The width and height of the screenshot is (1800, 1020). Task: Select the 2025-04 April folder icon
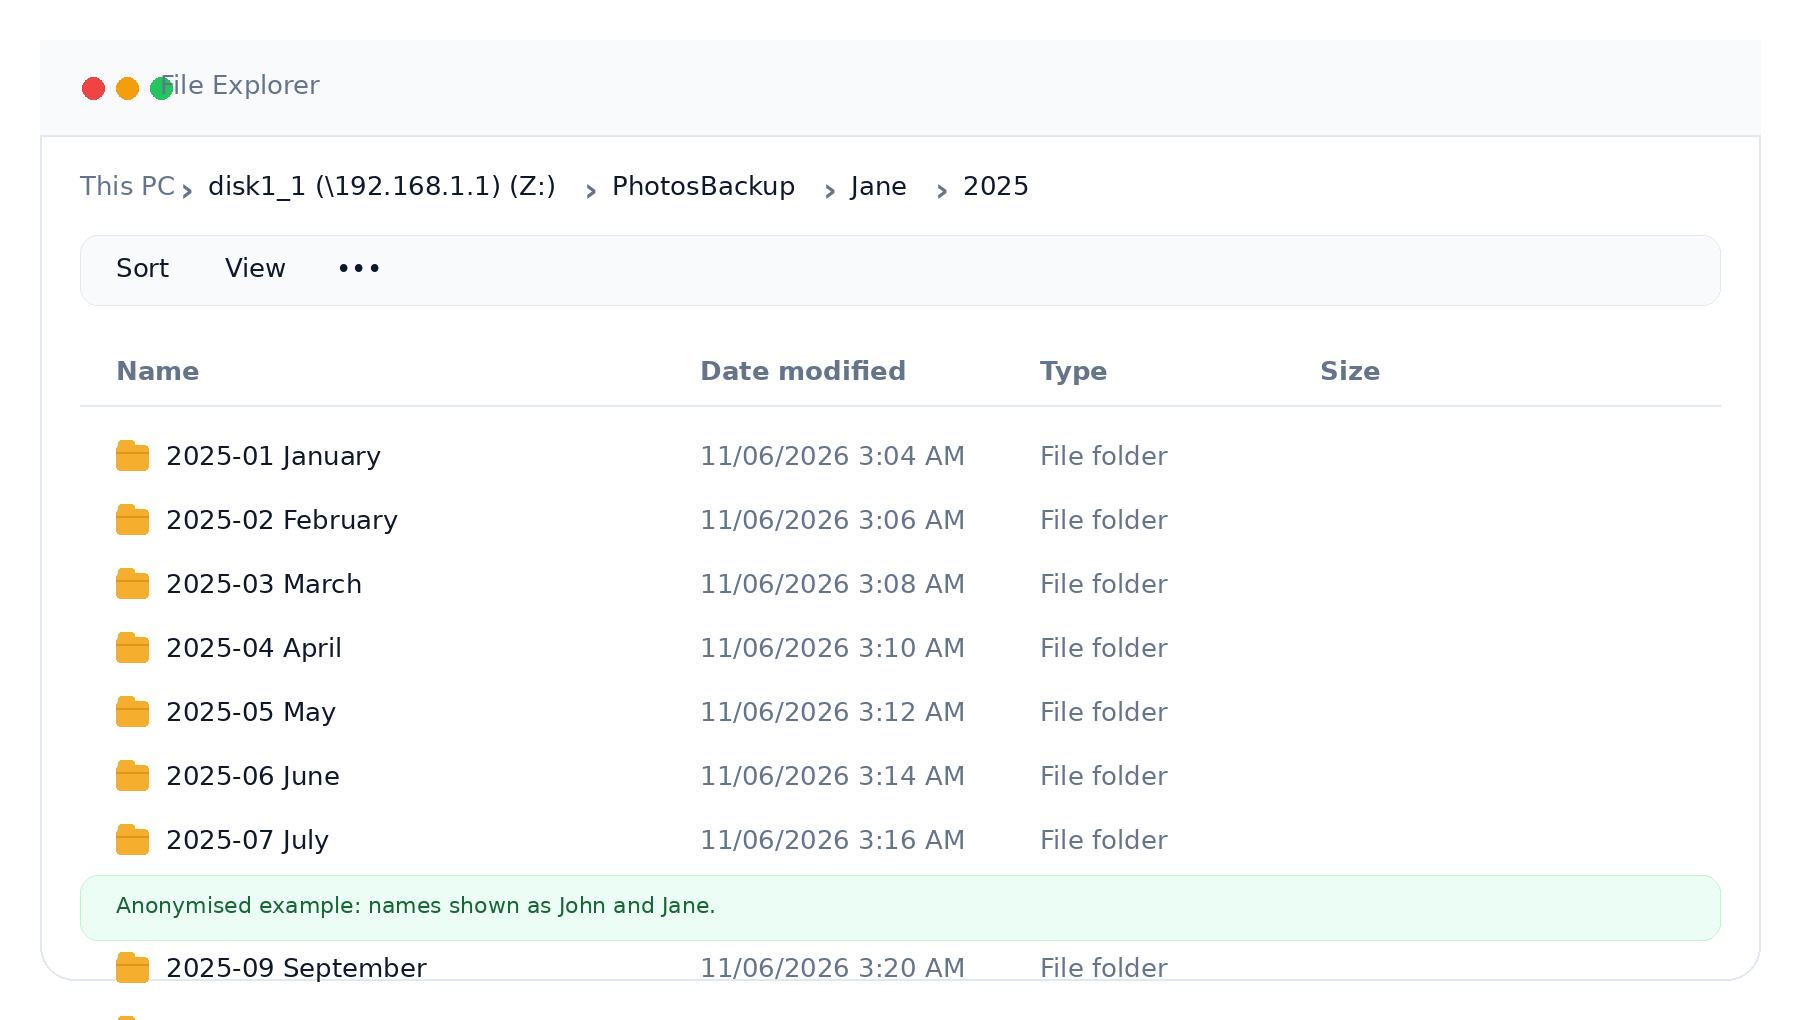(x=132, y=648)
